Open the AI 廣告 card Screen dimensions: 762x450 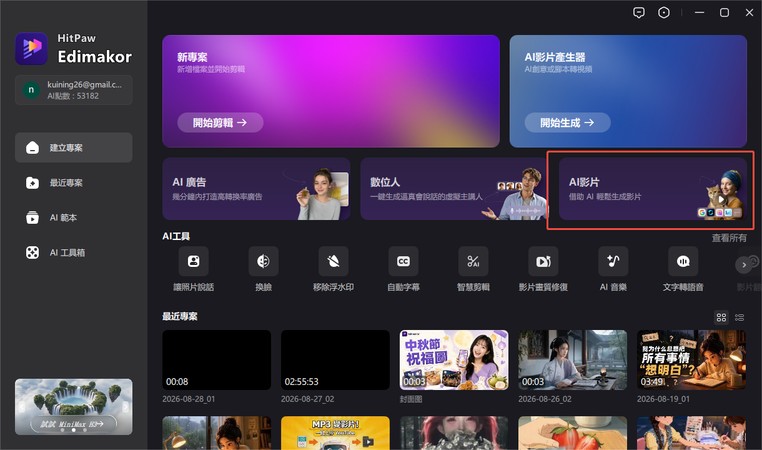point(256,189)
